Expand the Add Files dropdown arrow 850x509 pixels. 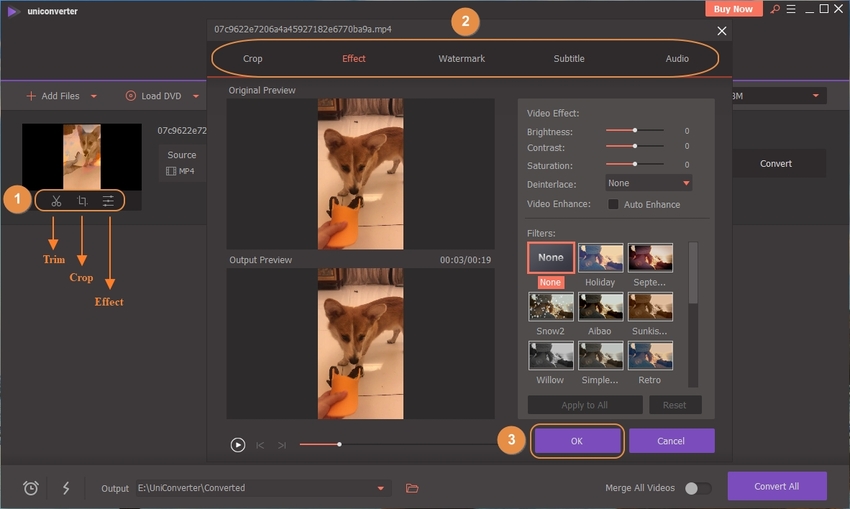click(94, 96)
